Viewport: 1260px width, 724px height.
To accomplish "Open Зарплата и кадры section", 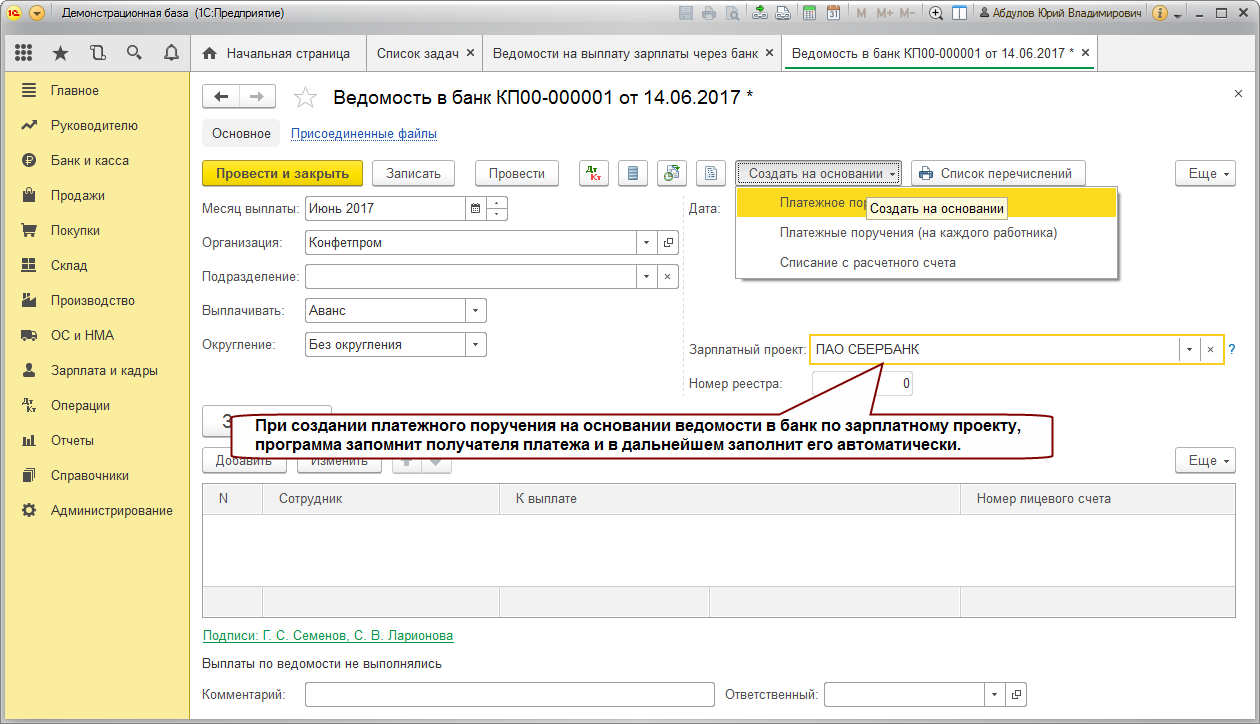I will point(104,370).
